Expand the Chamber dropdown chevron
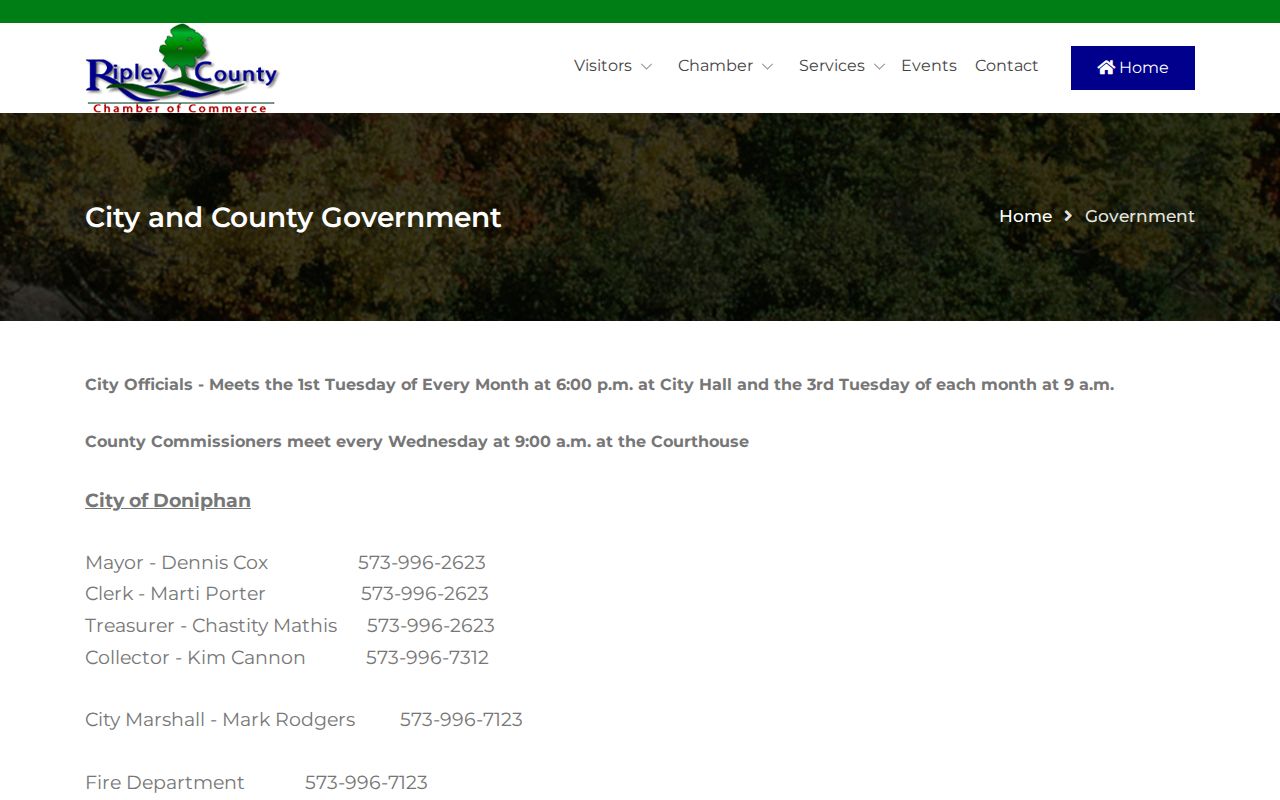Screen dimensions: 1280x800 click(767, 67)
